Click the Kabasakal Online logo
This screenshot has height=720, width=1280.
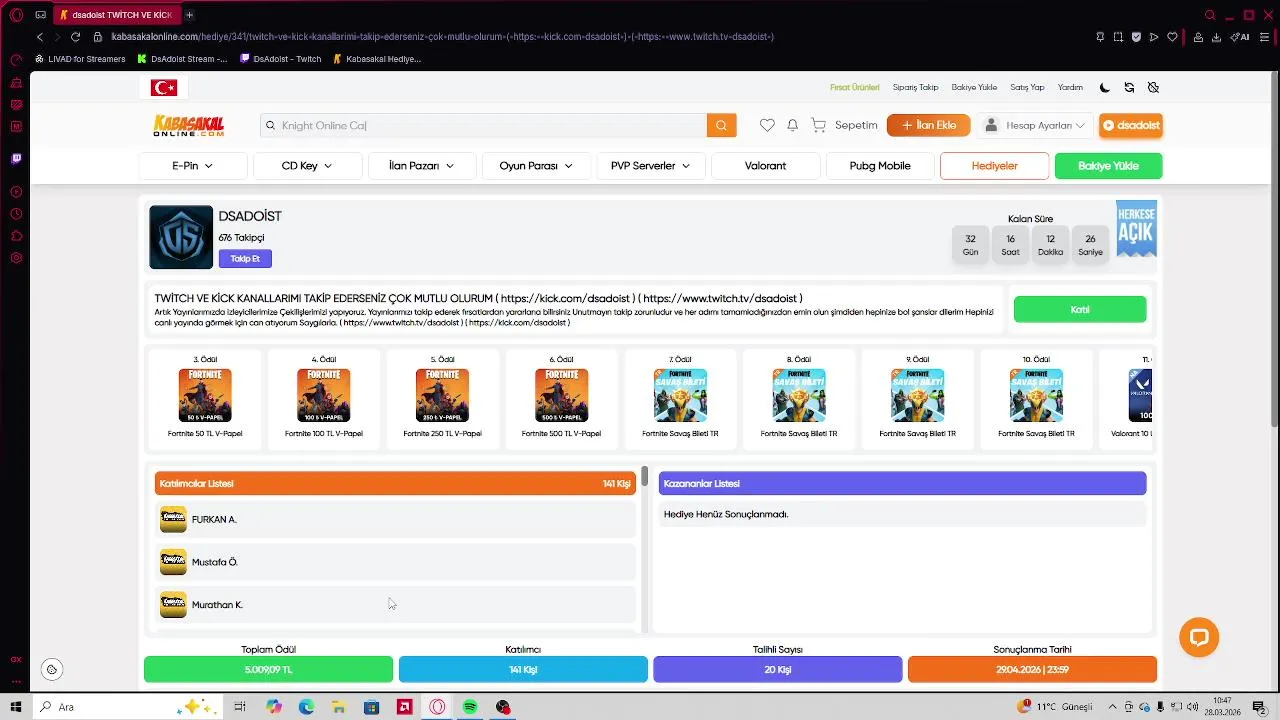pyautogui.click(x=188, y=125)
